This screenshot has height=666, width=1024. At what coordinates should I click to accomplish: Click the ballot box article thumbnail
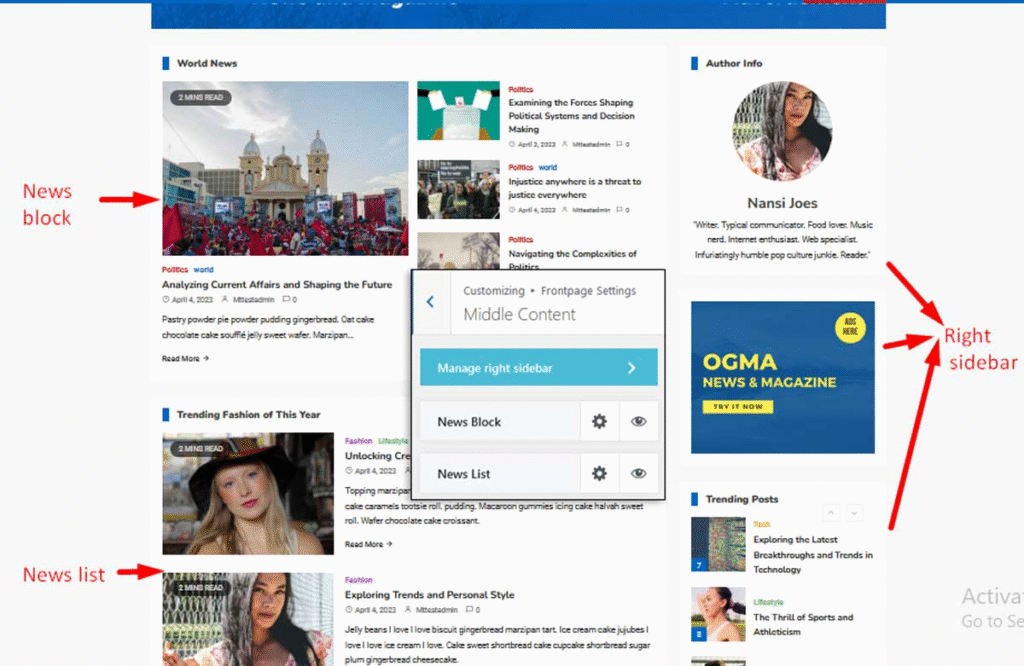[x=458, y=111]
